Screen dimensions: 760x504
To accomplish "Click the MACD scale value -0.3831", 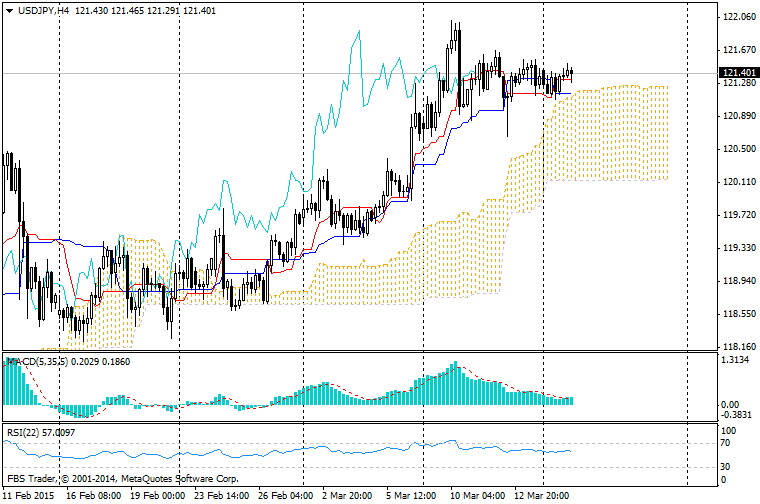I will point(736,415).
